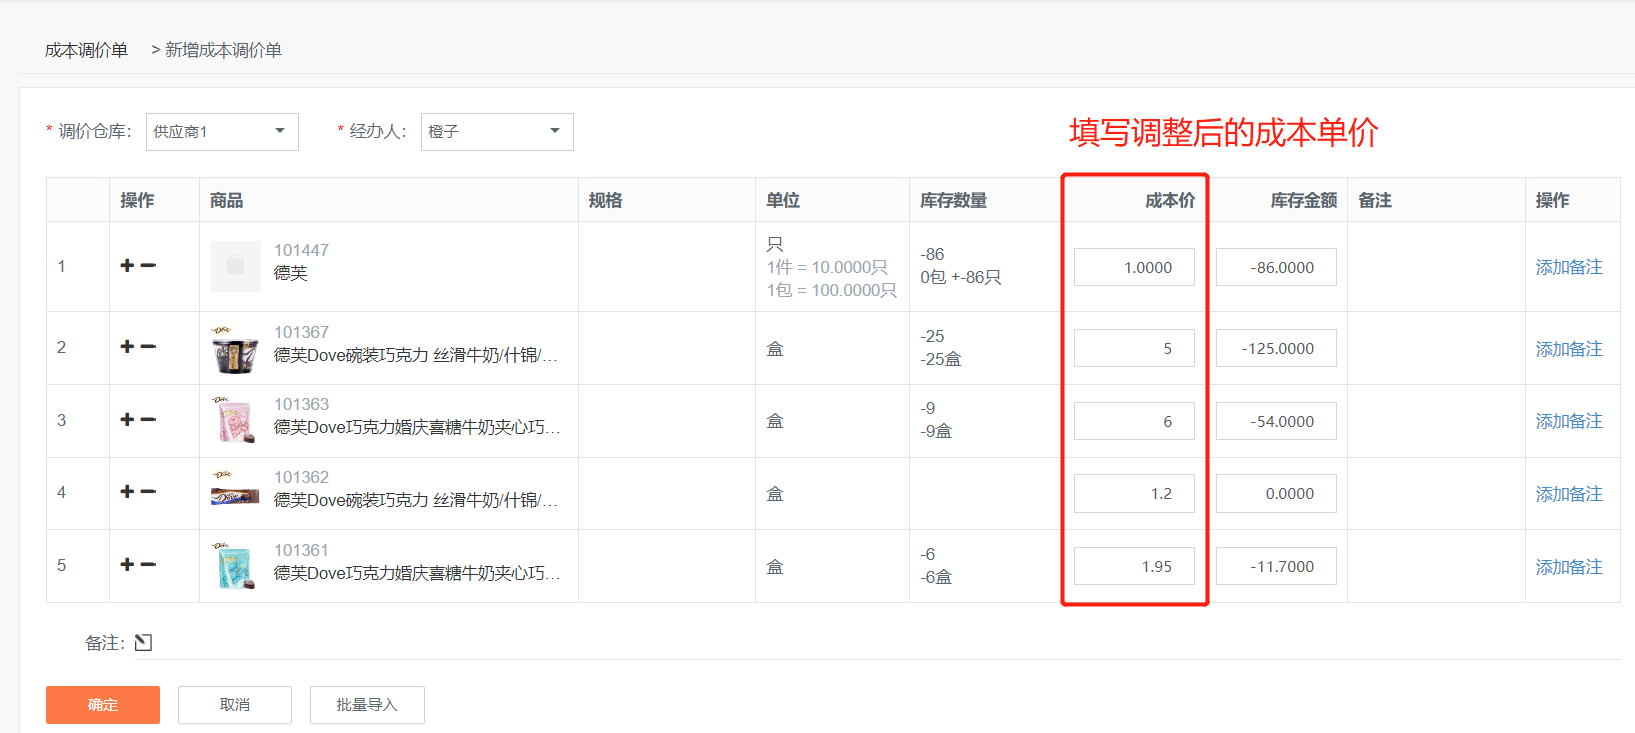Click the stock quantity -9盒
Screen dimensions: 1635x733
936,431
